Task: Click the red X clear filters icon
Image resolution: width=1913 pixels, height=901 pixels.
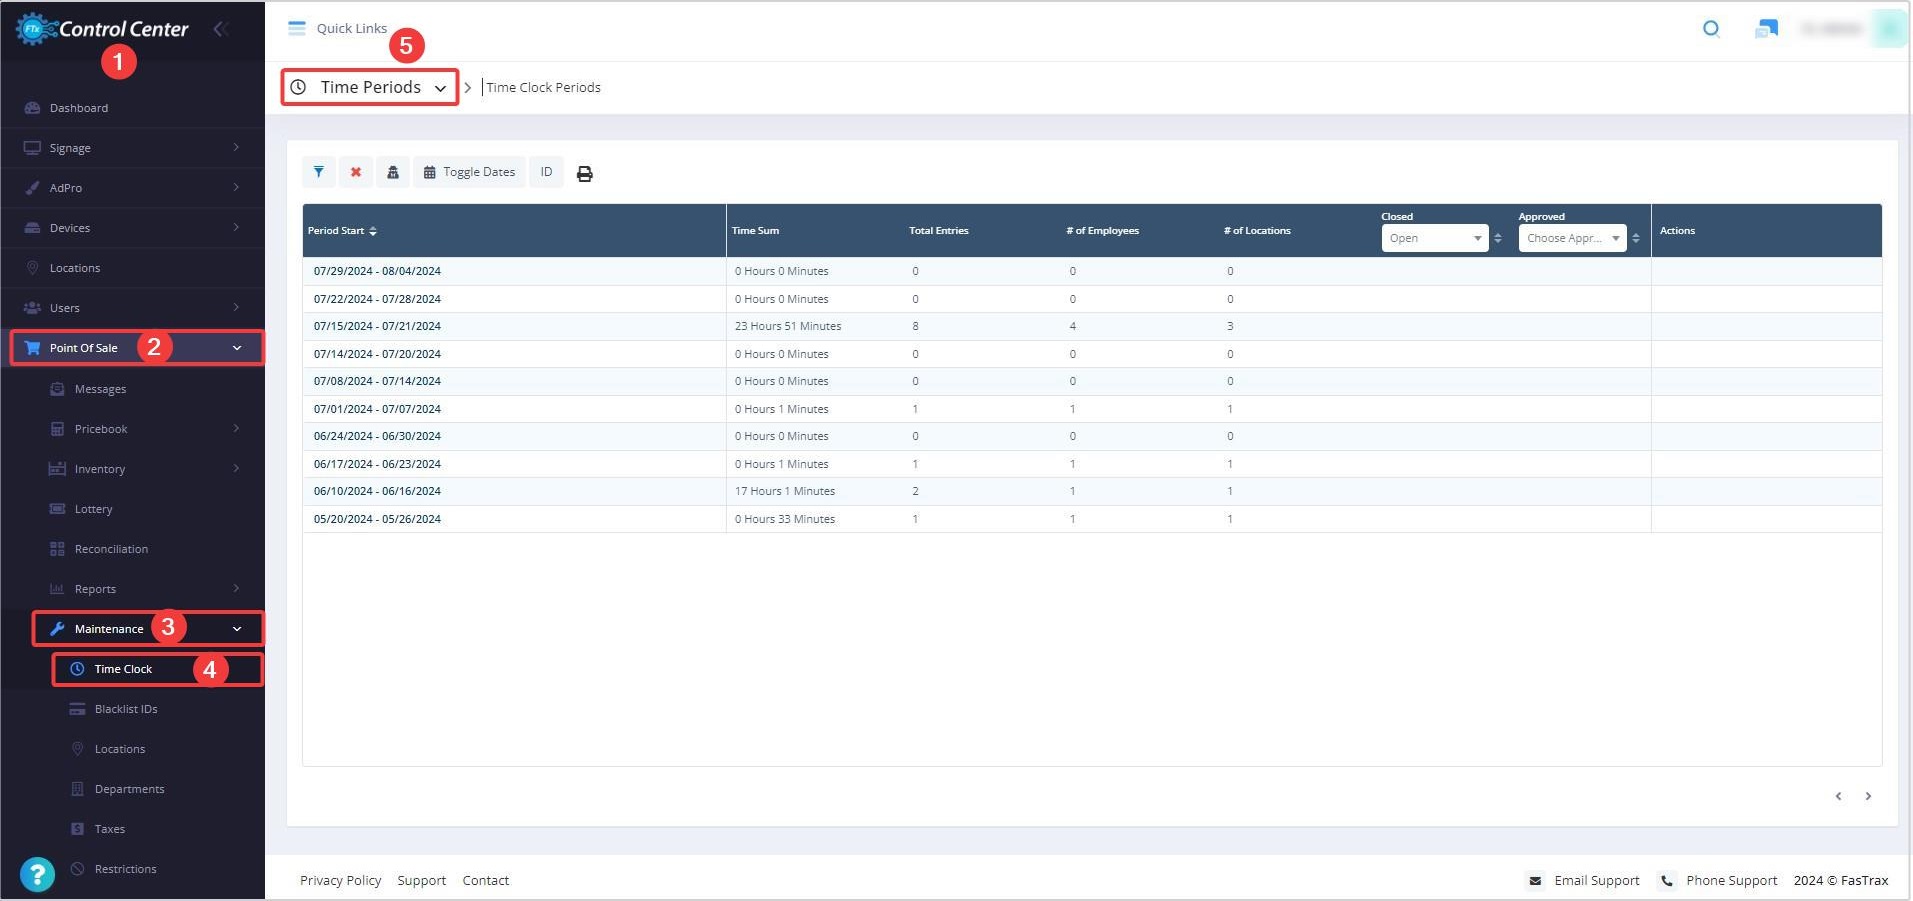Action: (x=355, y=172)
